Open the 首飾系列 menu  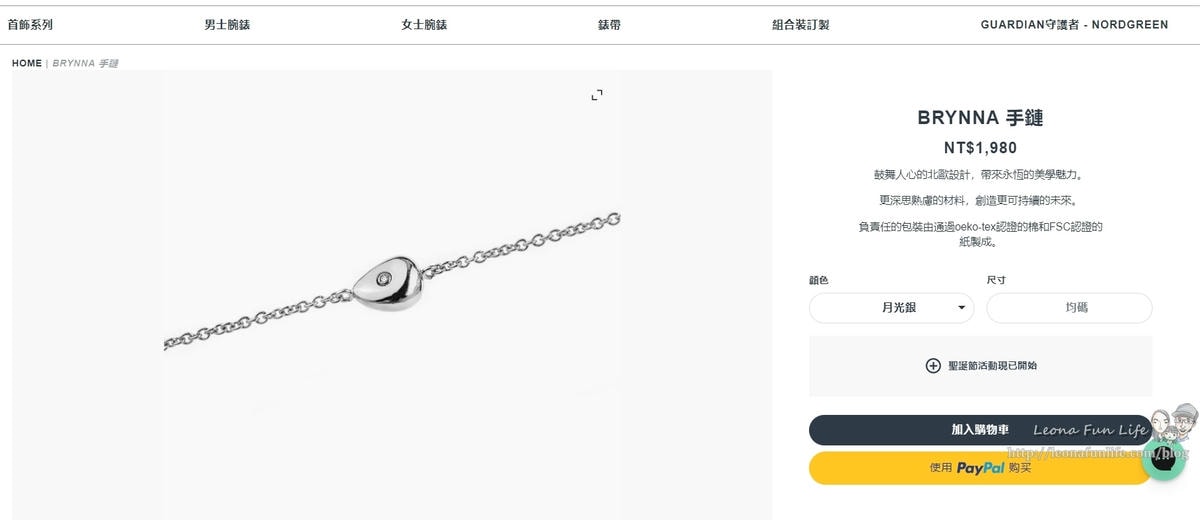tap(30, 25)
